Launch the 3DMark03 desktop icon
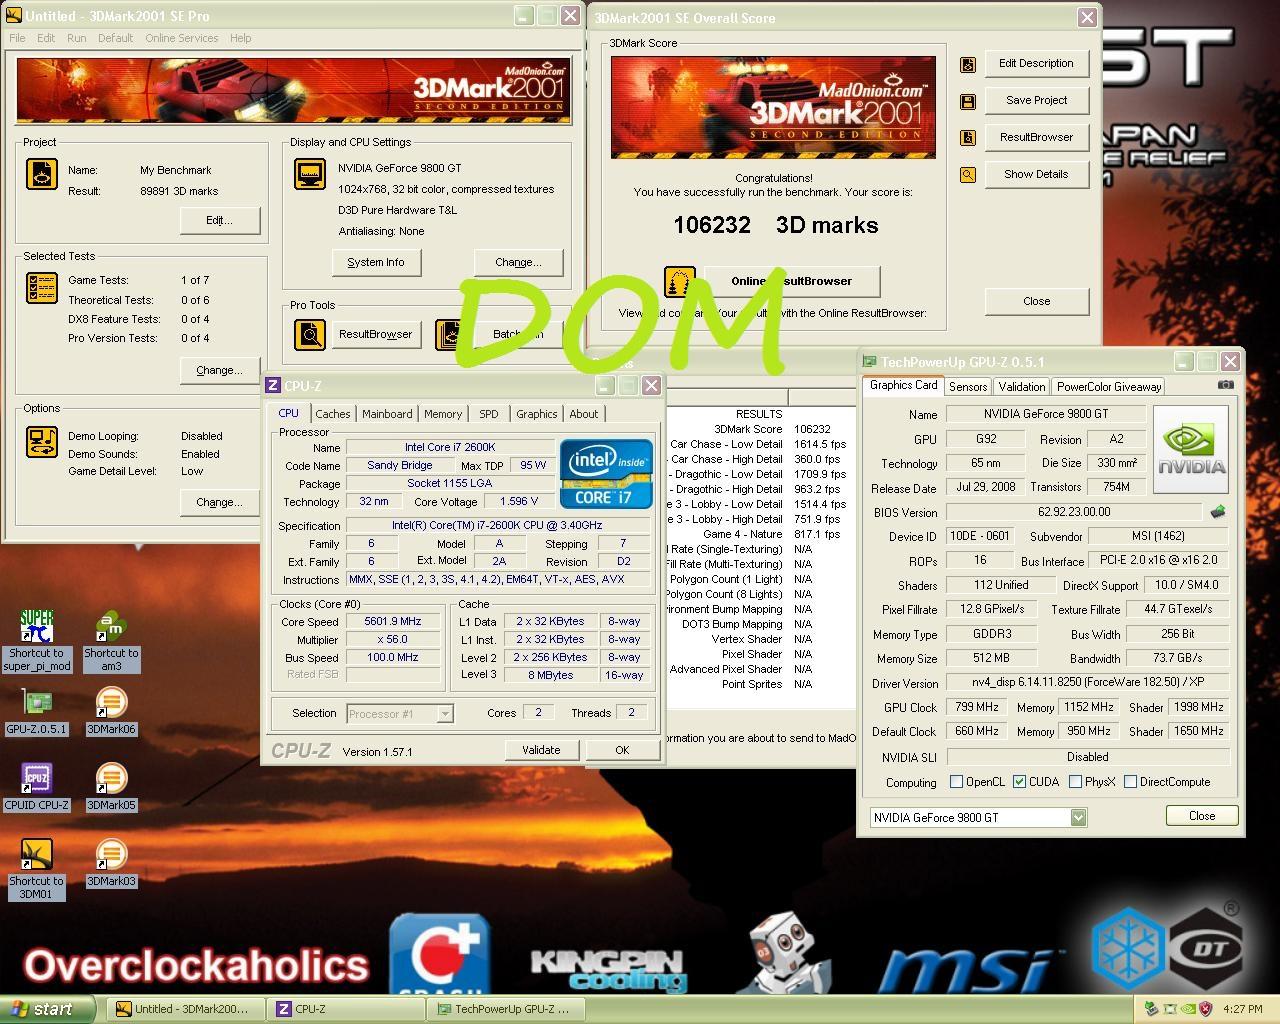 [111, 864]
